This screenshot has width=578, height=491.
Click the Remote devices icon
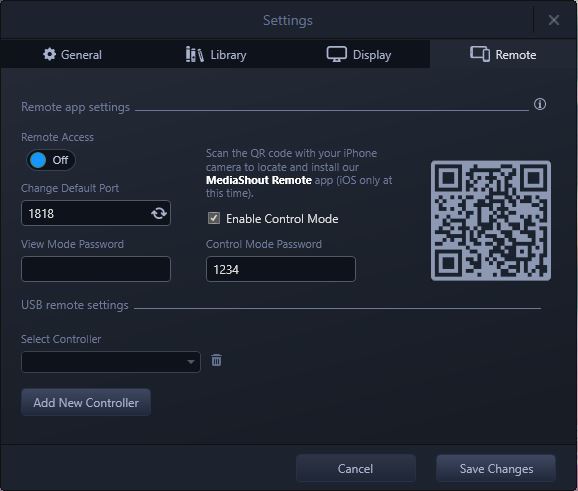[x=480, y=54]
